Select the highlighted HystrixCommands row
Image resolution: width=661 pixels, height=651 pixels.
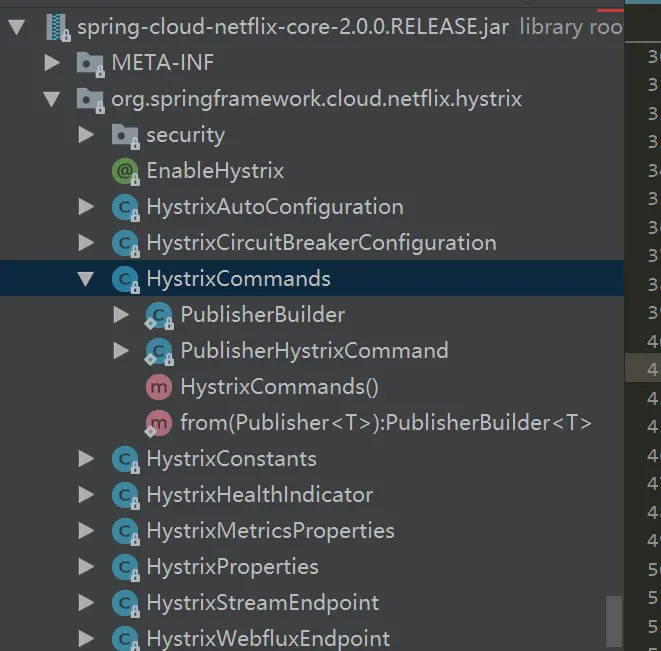[312, 278]
